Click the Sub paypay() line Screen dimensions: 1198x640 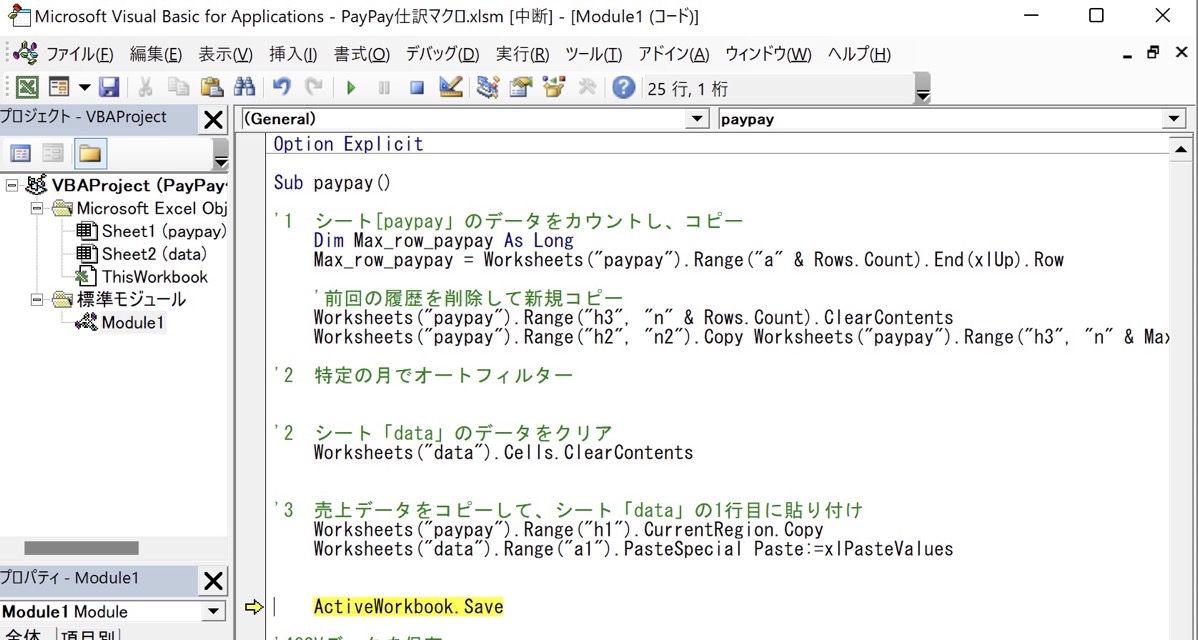tap(332, 183)
